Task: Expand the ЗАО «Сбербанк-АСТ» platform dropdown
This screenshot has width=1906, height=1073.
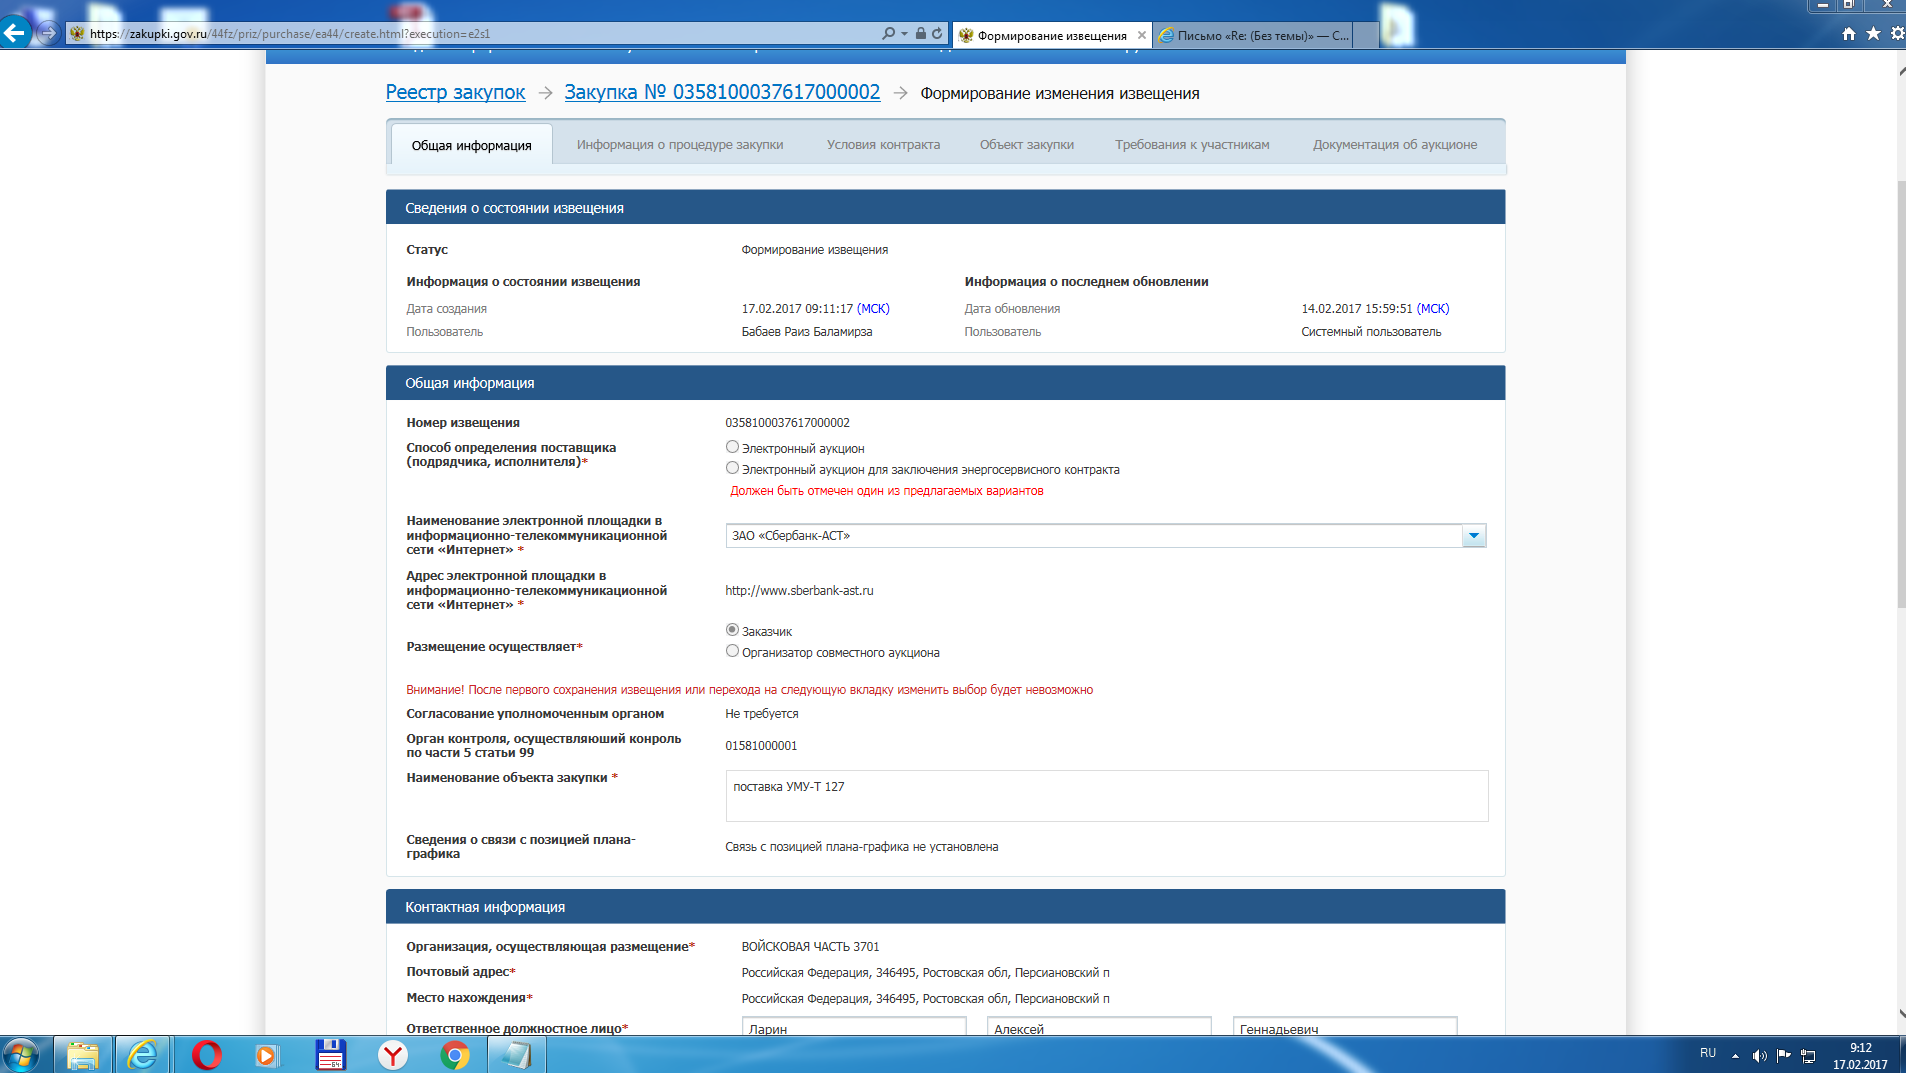Action: [x=1473, y=536]
